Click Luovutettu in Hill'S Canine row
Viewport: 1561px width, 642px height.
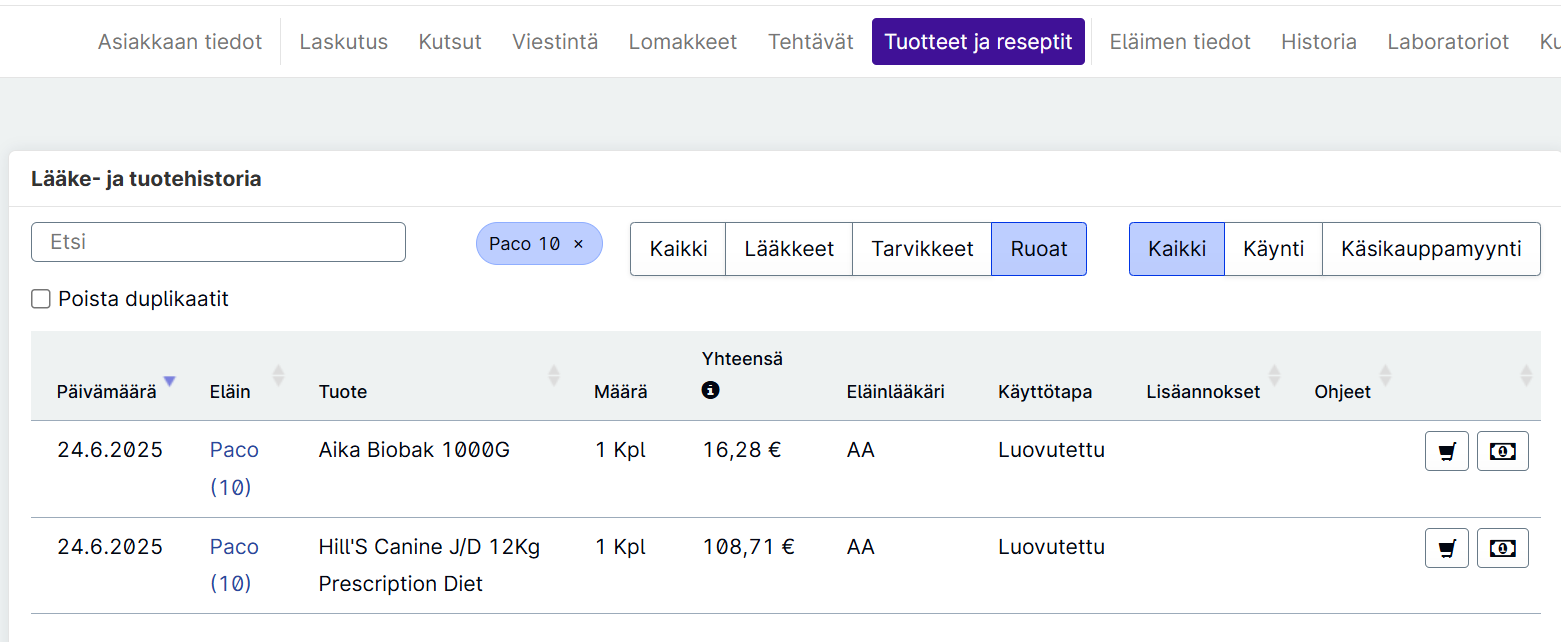click(1051, 547)
